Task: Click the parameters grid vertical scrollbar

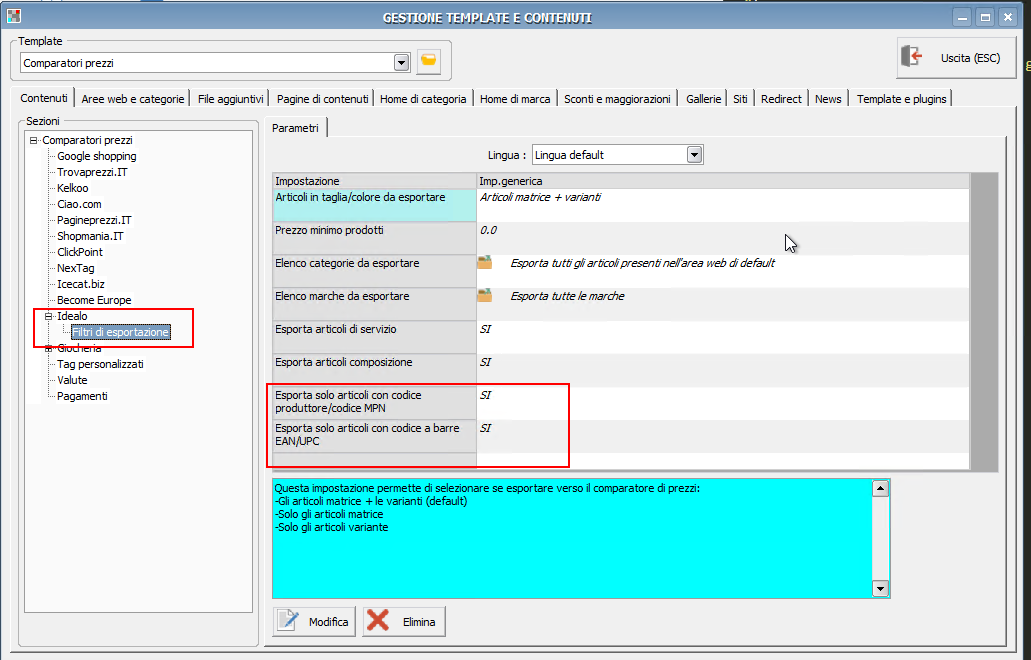Action: (x=984, y=321)
